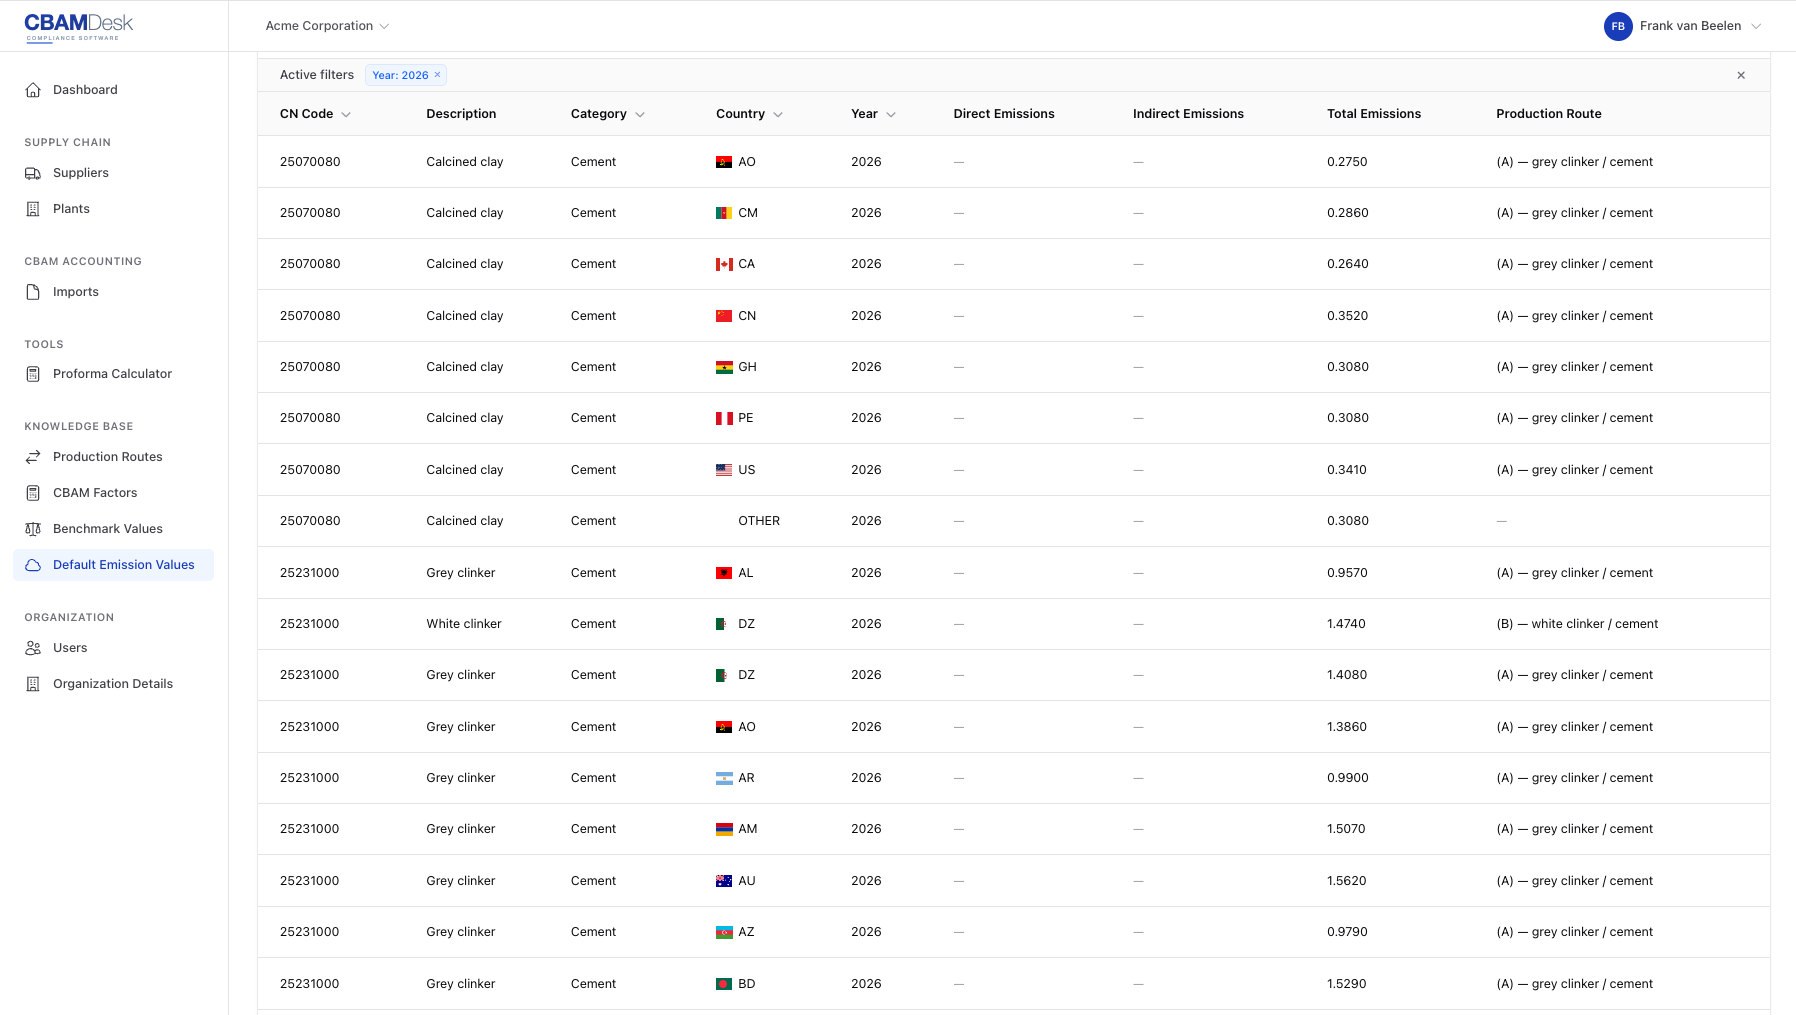Expand the Category column sorter

[641, 114]
